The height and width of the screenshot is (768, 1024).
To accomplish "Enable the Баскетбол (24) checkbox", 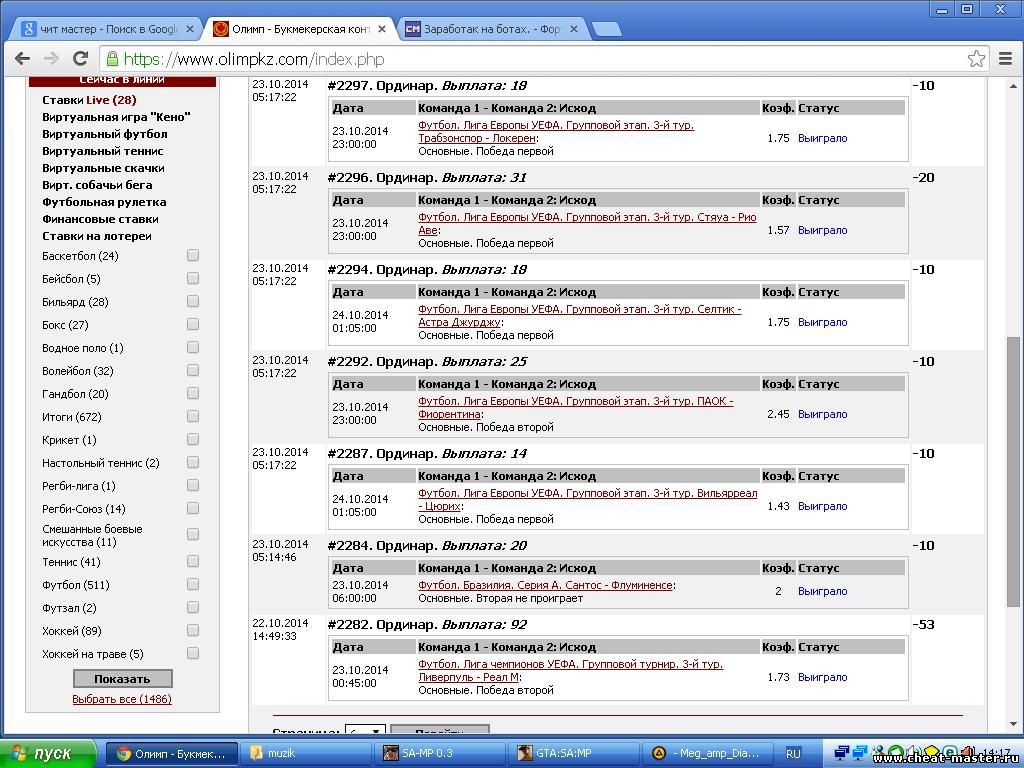I will tap(193, 256).
